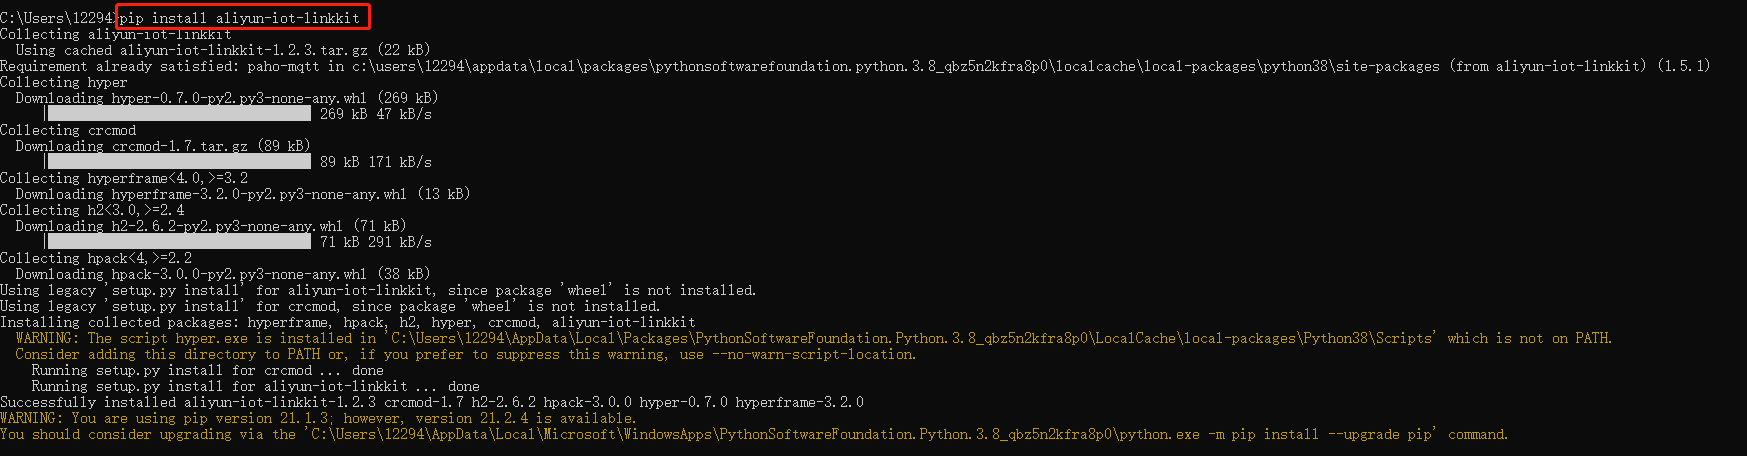Click the 'You should consider upgrading' pip command line
Image resolution: width=1747 pixels, height=456 pixels.
754,434
